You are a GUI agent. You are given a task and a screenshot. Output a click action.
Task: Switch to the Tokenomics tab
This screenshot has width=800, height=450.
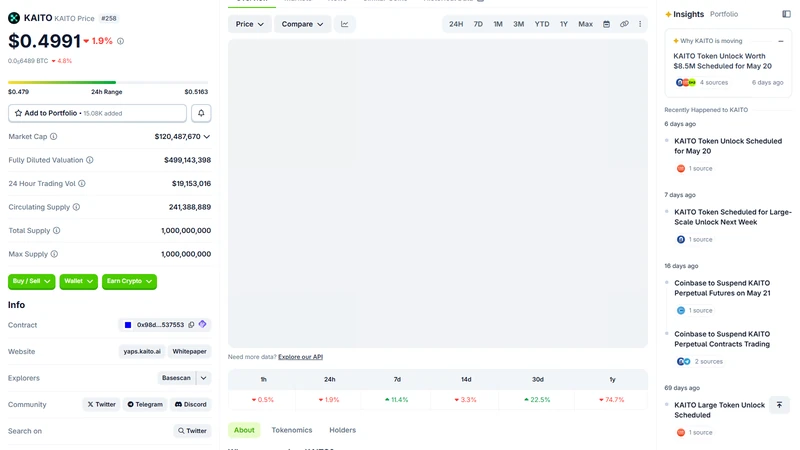click(292, 430)
